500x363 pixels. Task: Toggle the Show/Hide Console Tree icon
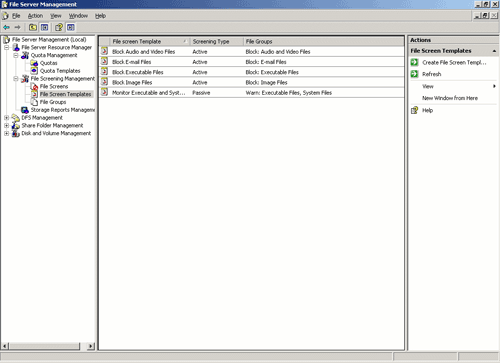pos(44,27)
